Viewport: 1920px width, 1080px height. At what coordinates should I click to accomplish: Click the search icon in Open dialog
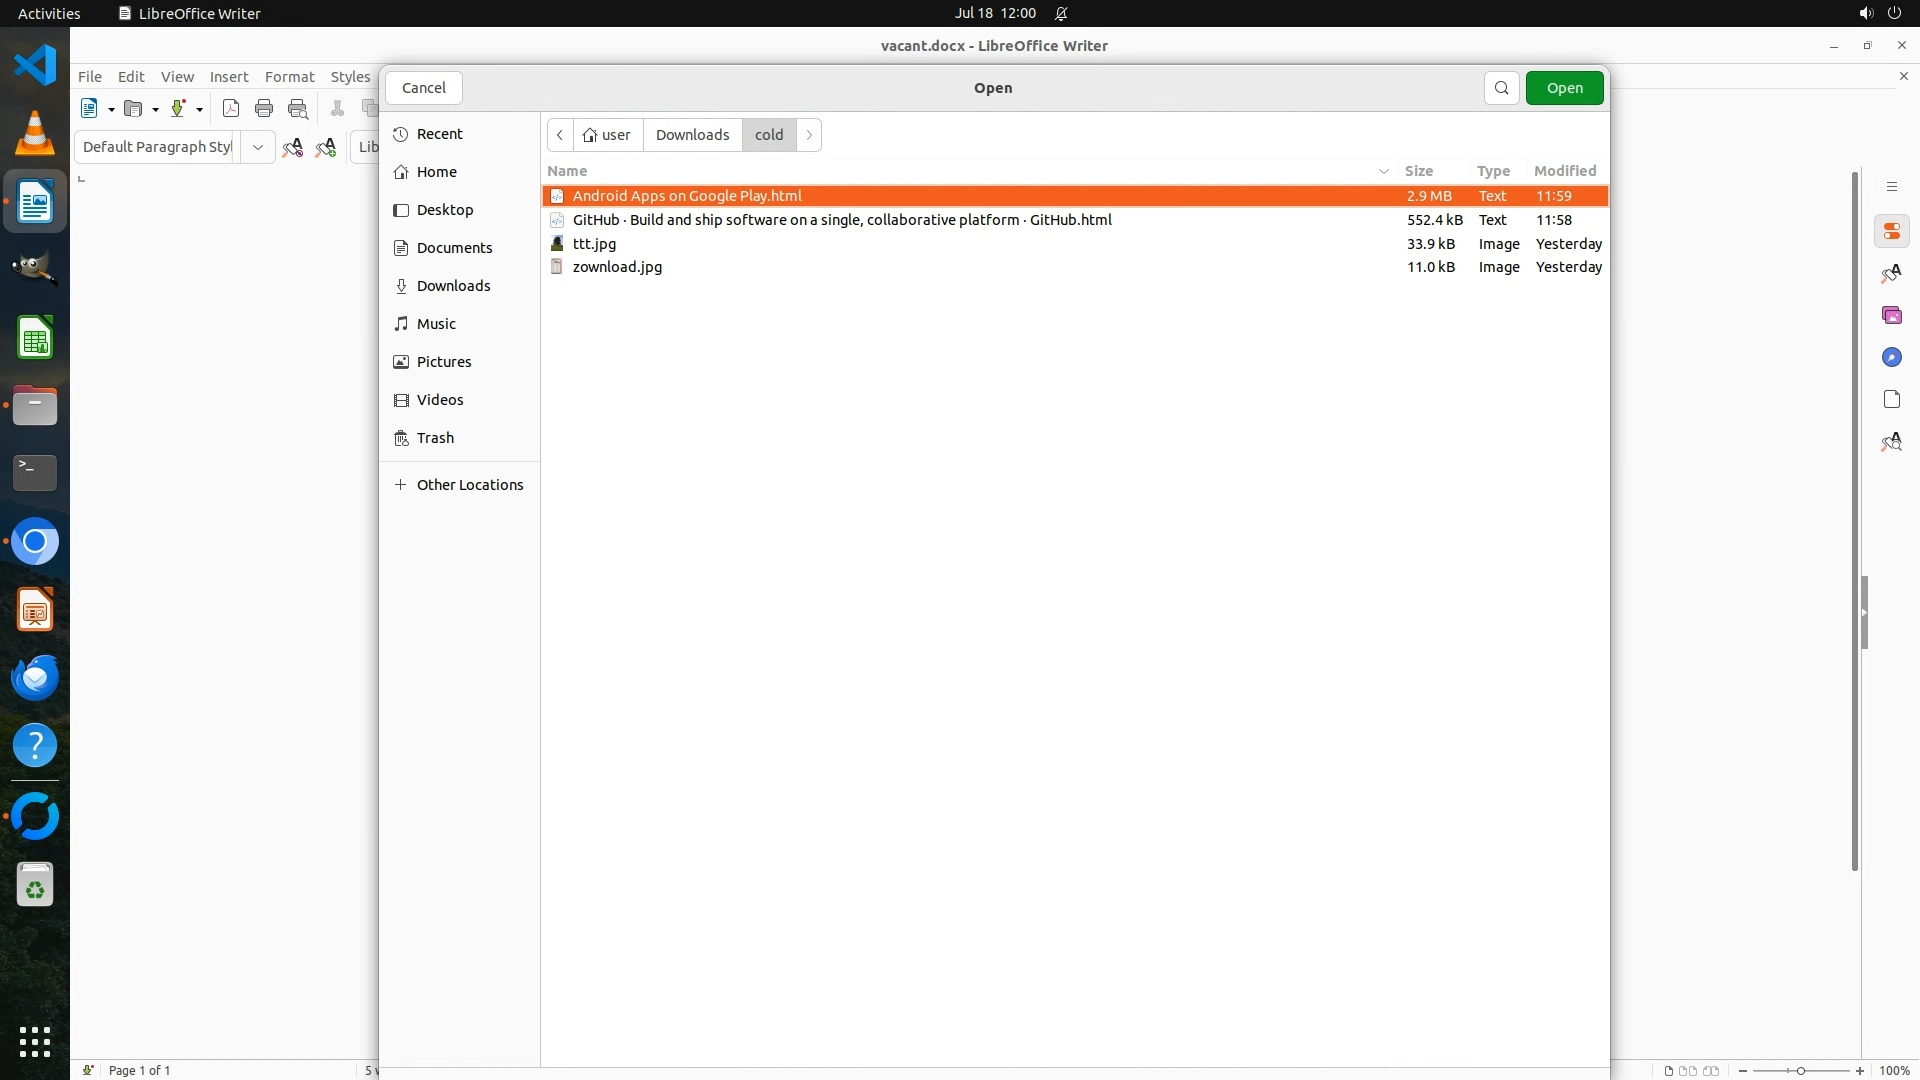coord(1501,88)
